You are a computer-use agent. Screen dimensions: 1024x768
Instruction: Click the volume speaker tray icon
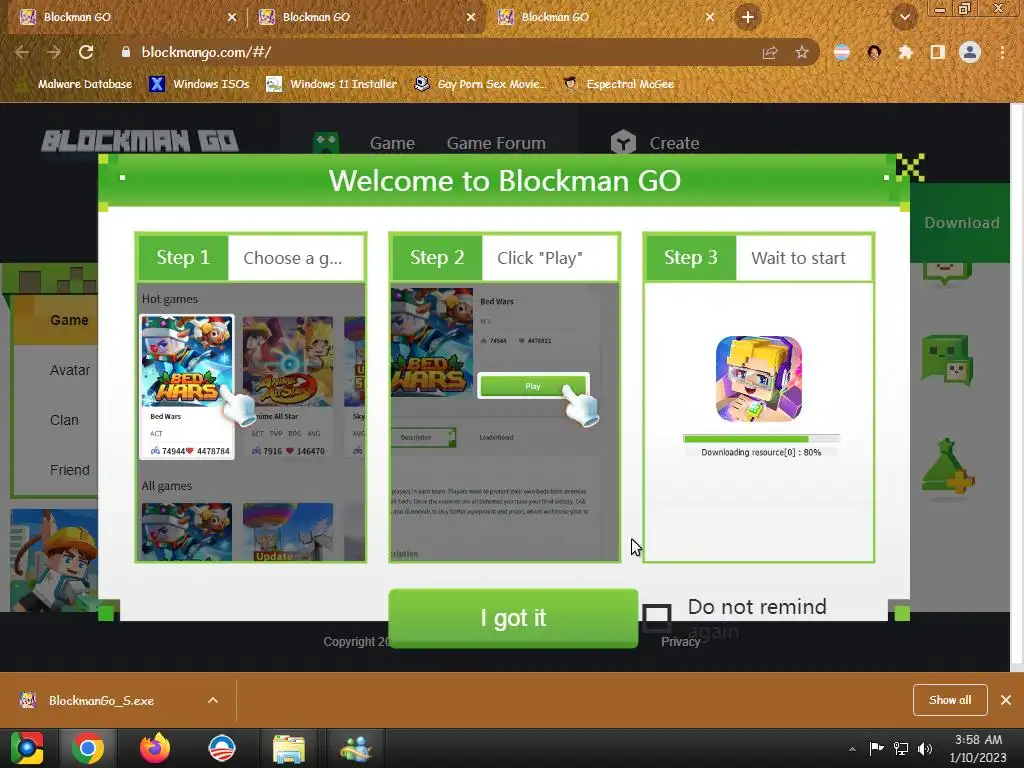(x=925, y=749)
